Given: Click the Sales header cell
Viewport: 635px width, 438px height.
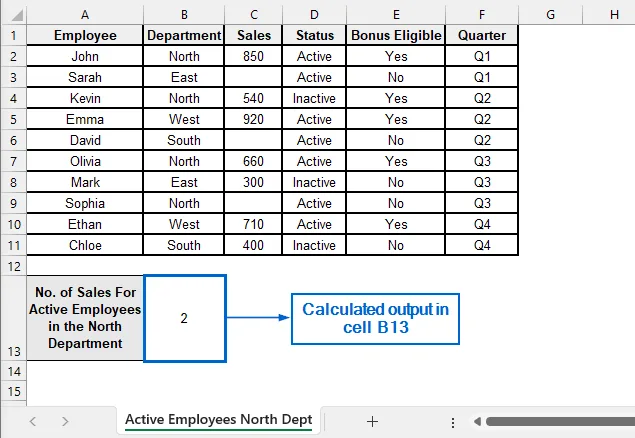Looking at the screenshot, I should (x=254, y=35).
